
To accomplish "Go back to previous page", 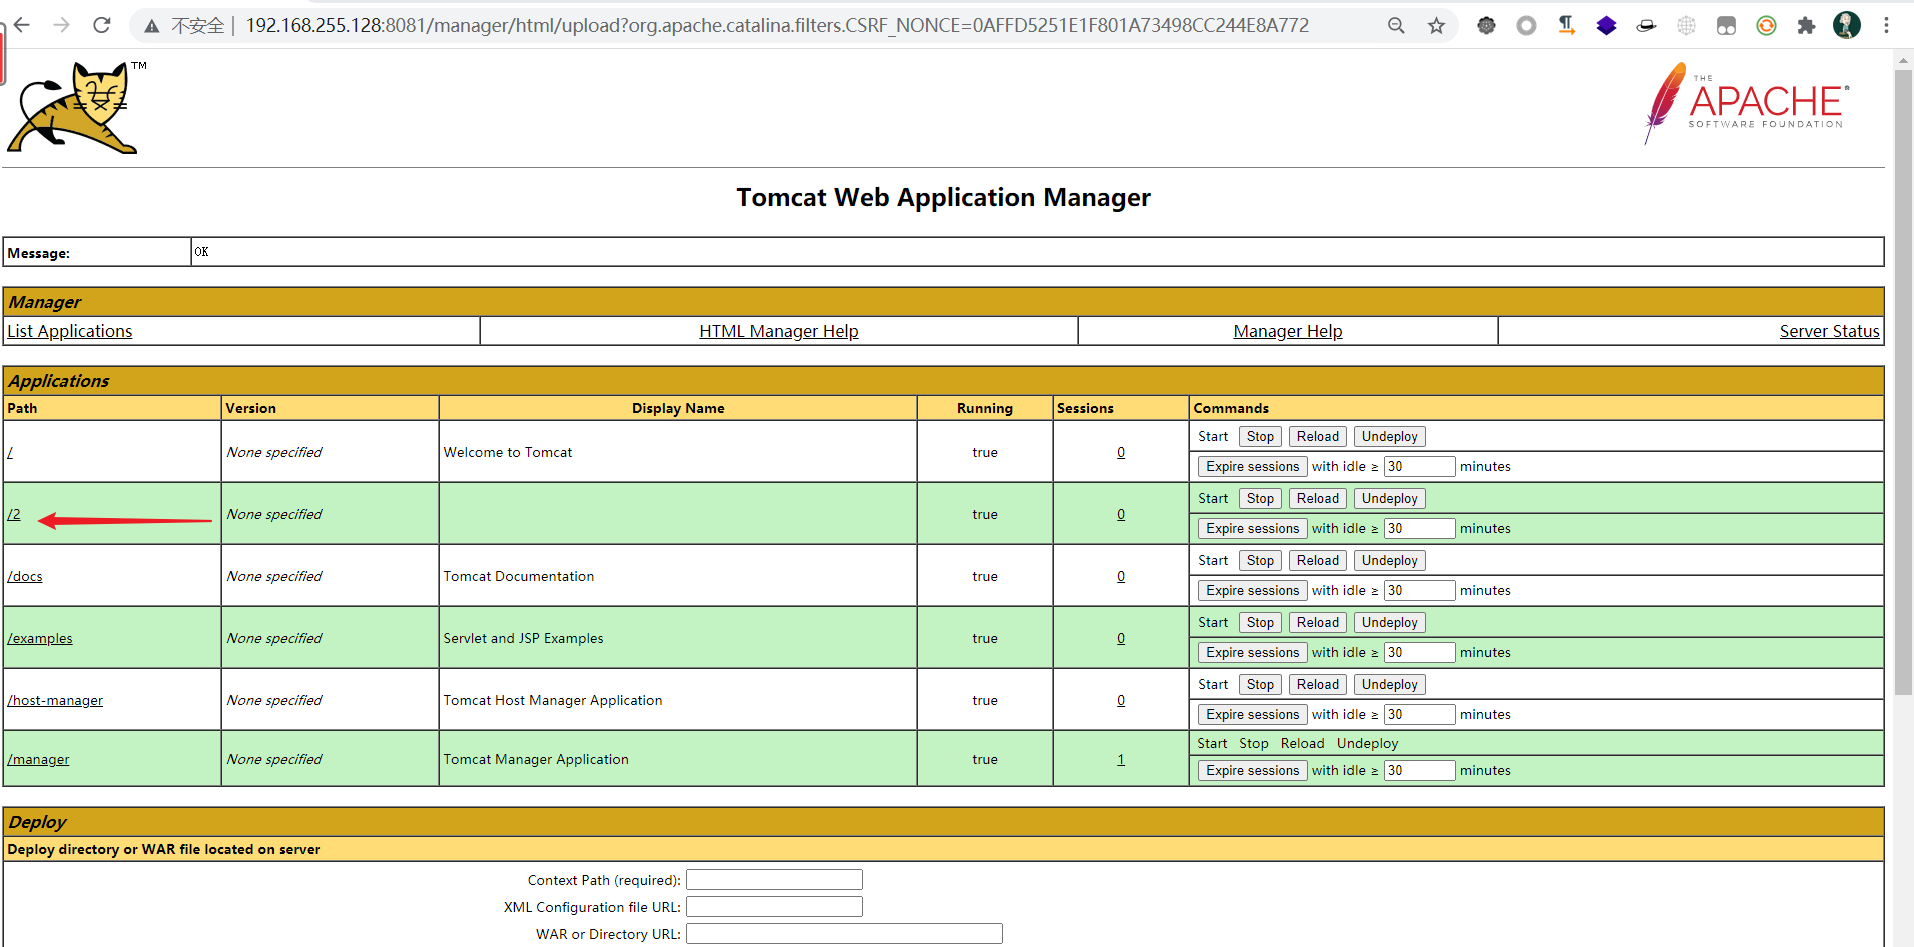I will (x=22, y=25).
